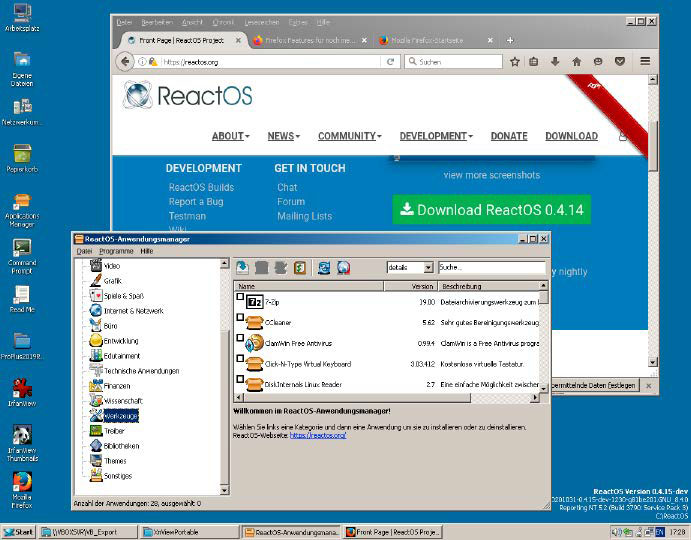Open Pocket icon in Firefox toolbar

(x=620, y=62)
